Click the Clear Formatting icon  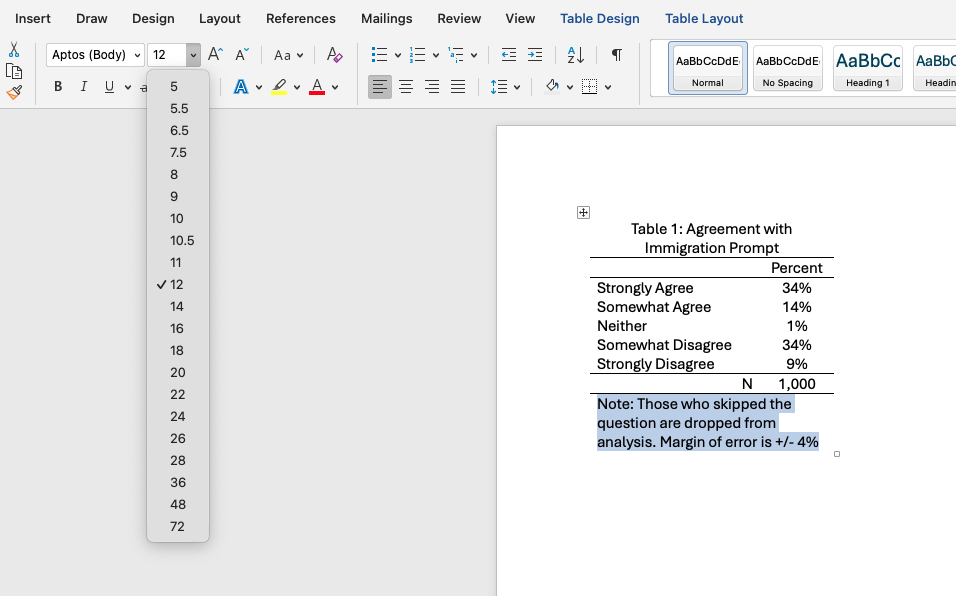tap(335, 55)
